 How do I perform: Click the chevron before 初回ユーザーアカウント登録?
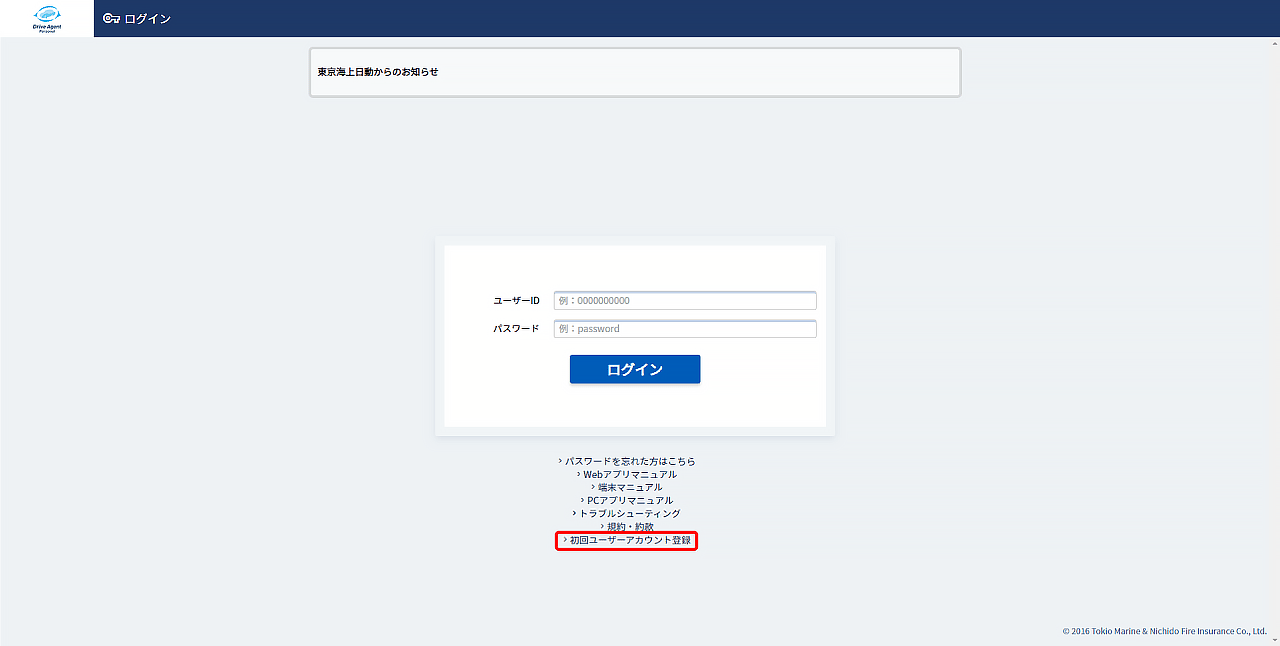(x=565, y=541)
